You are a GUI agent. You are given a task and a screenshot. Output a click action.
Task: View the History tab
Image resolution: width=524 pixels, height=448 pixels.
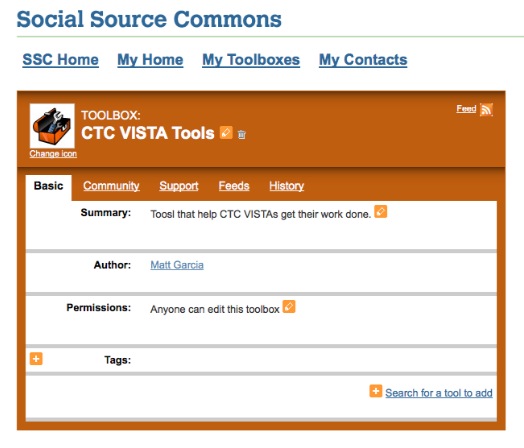click(287, 186)
